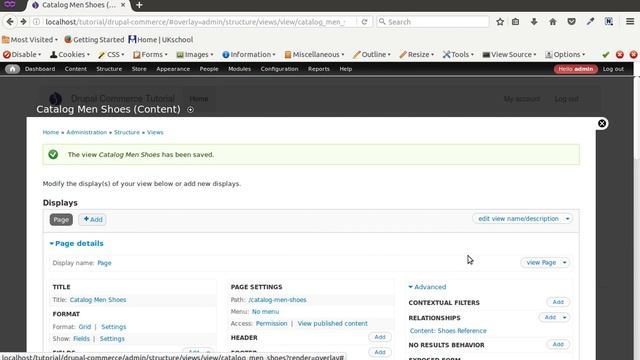Click the view Page button
The image size is (640, 360).
click(541, 262)
